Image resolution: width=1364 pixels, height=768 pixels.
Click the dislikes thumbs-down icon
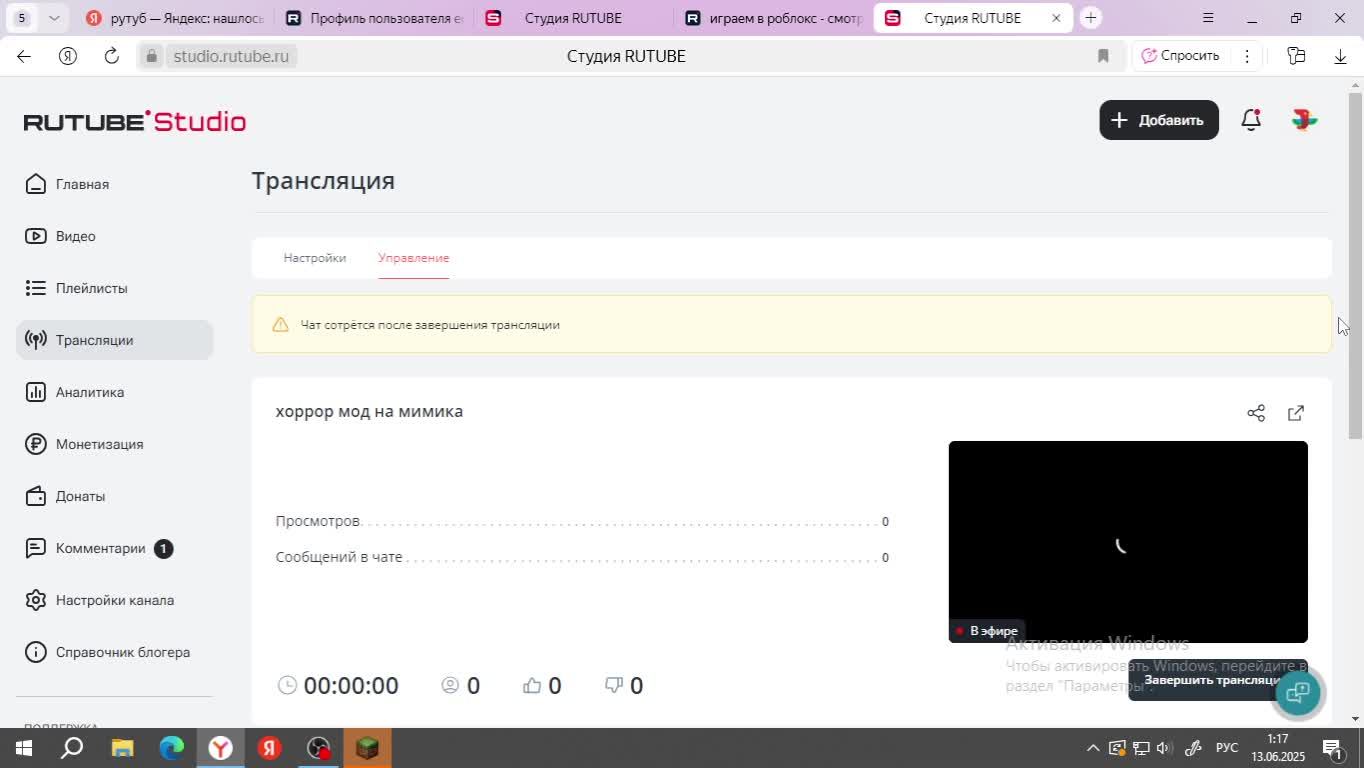pos(614,685)
